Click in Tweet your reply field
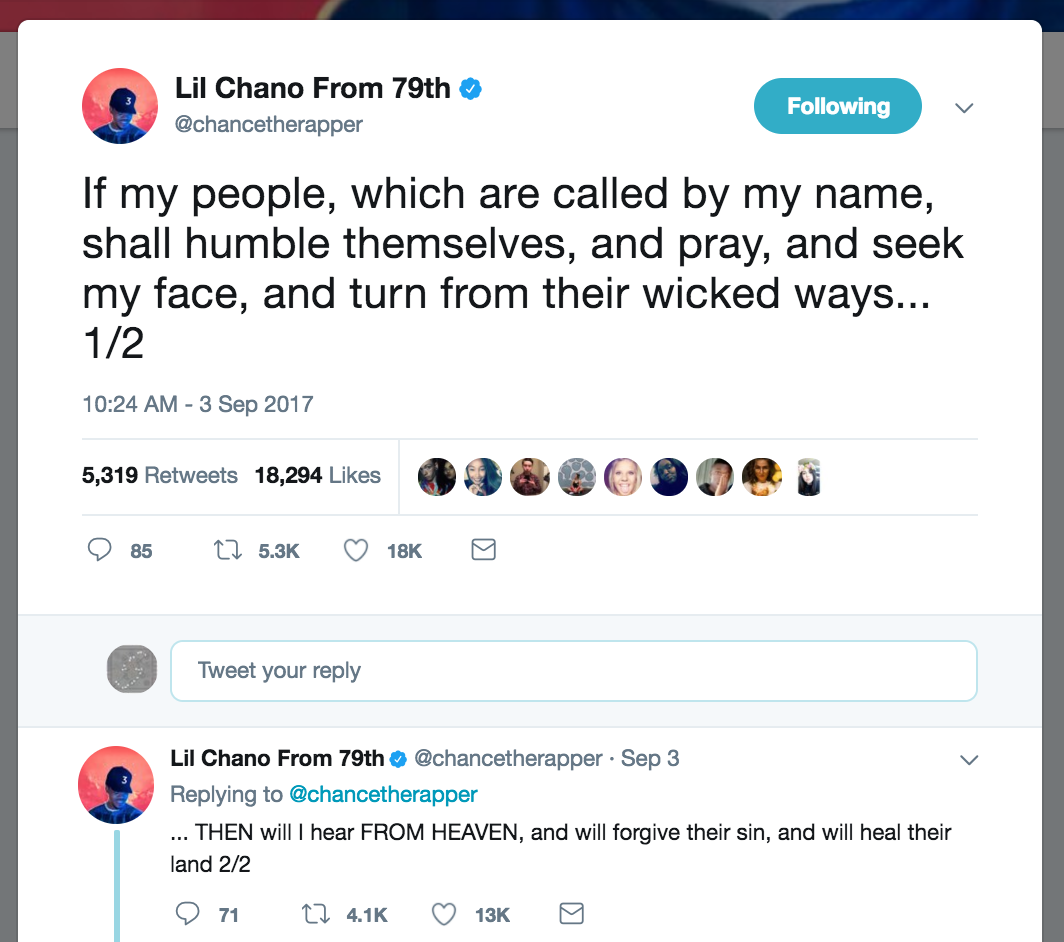Image resolution: width=1064 pixels, height=942 pixels. (573, 670)
